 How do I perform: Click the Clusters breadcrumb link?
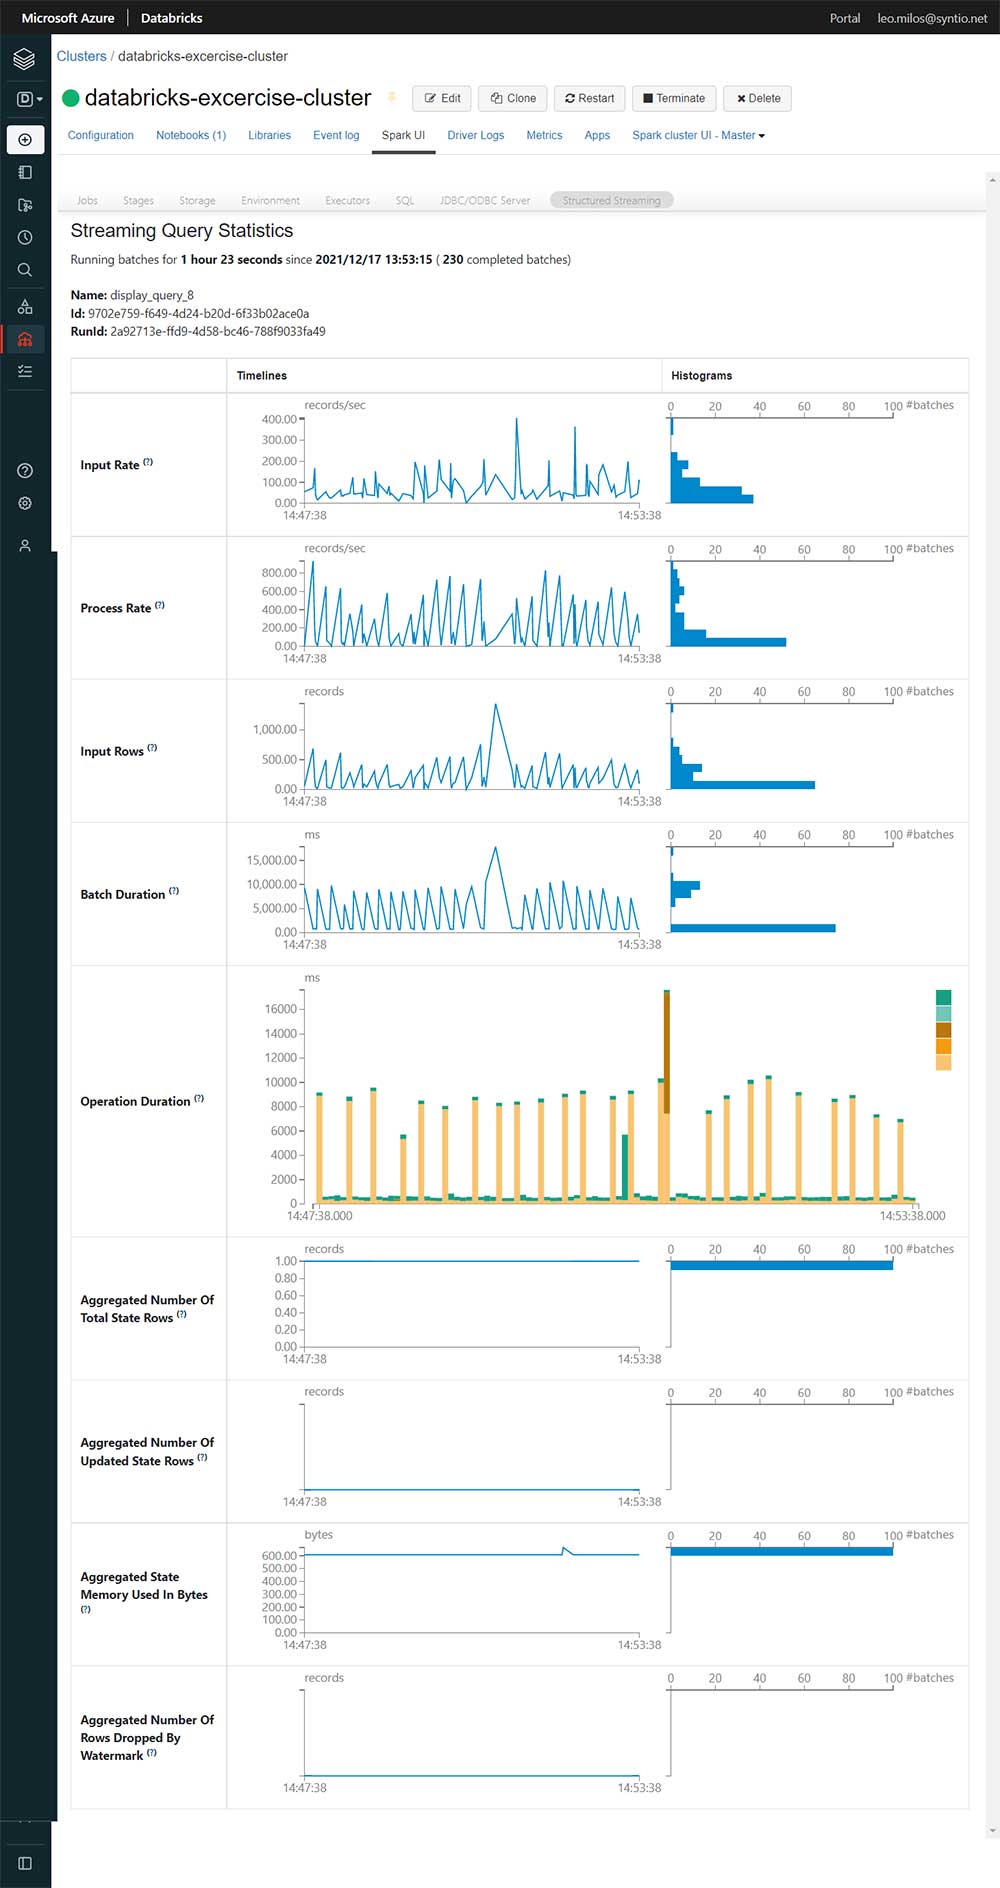click(81, 56)
